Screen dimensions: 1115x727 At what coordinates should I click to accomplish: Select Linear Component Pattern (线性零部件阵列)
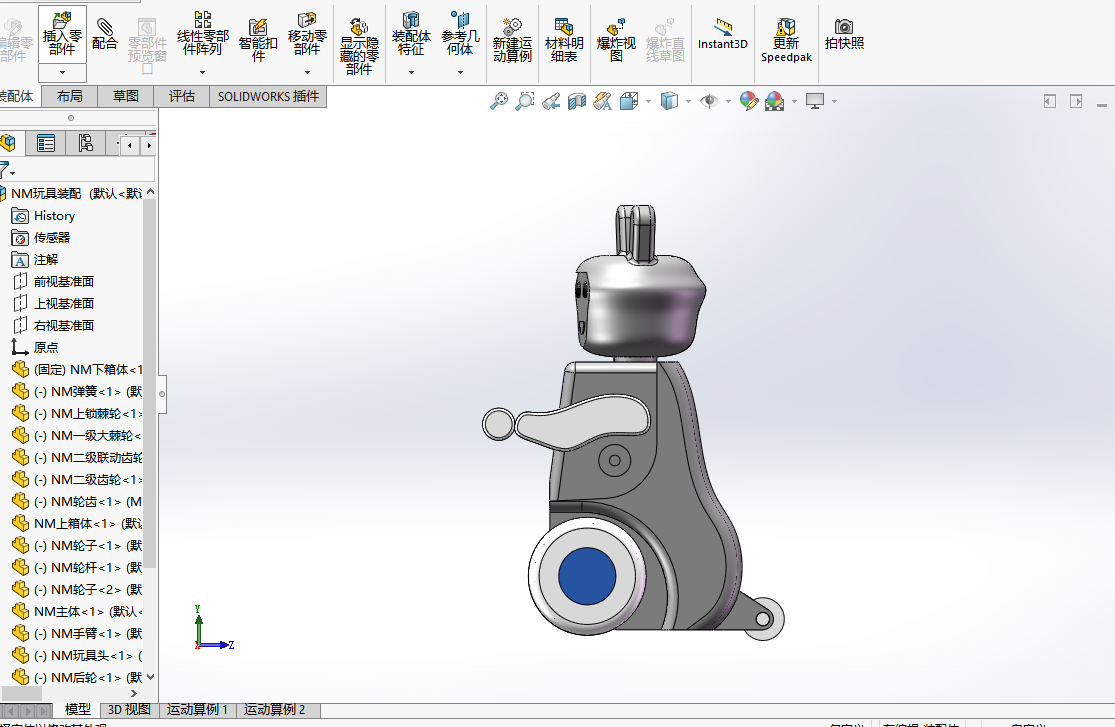tap(203, 34)
